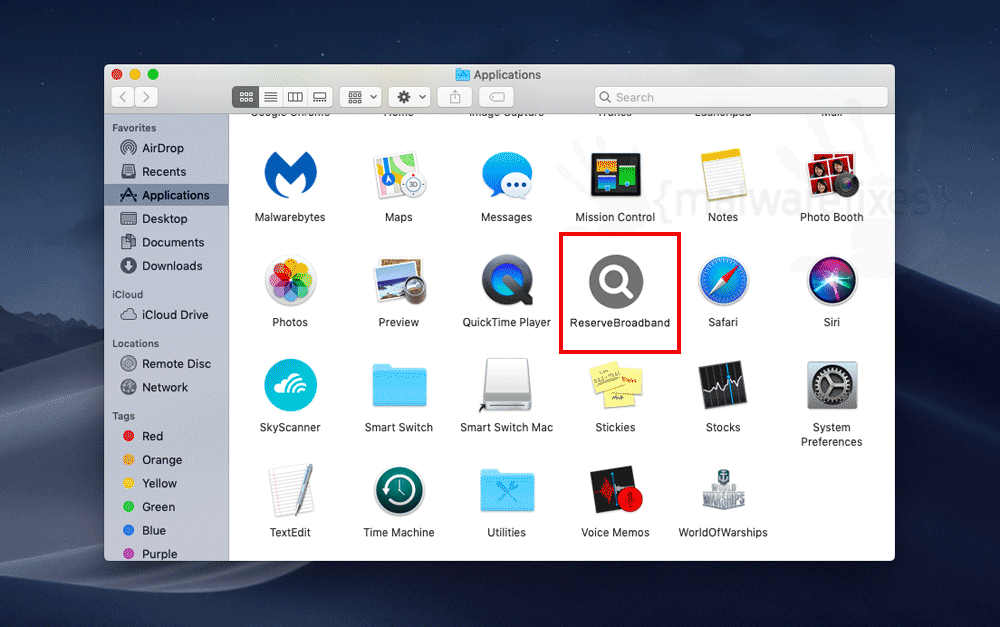Click the Share toolbar button
The height and width of the screenshot is (627, 1000).
click(455, 97)
